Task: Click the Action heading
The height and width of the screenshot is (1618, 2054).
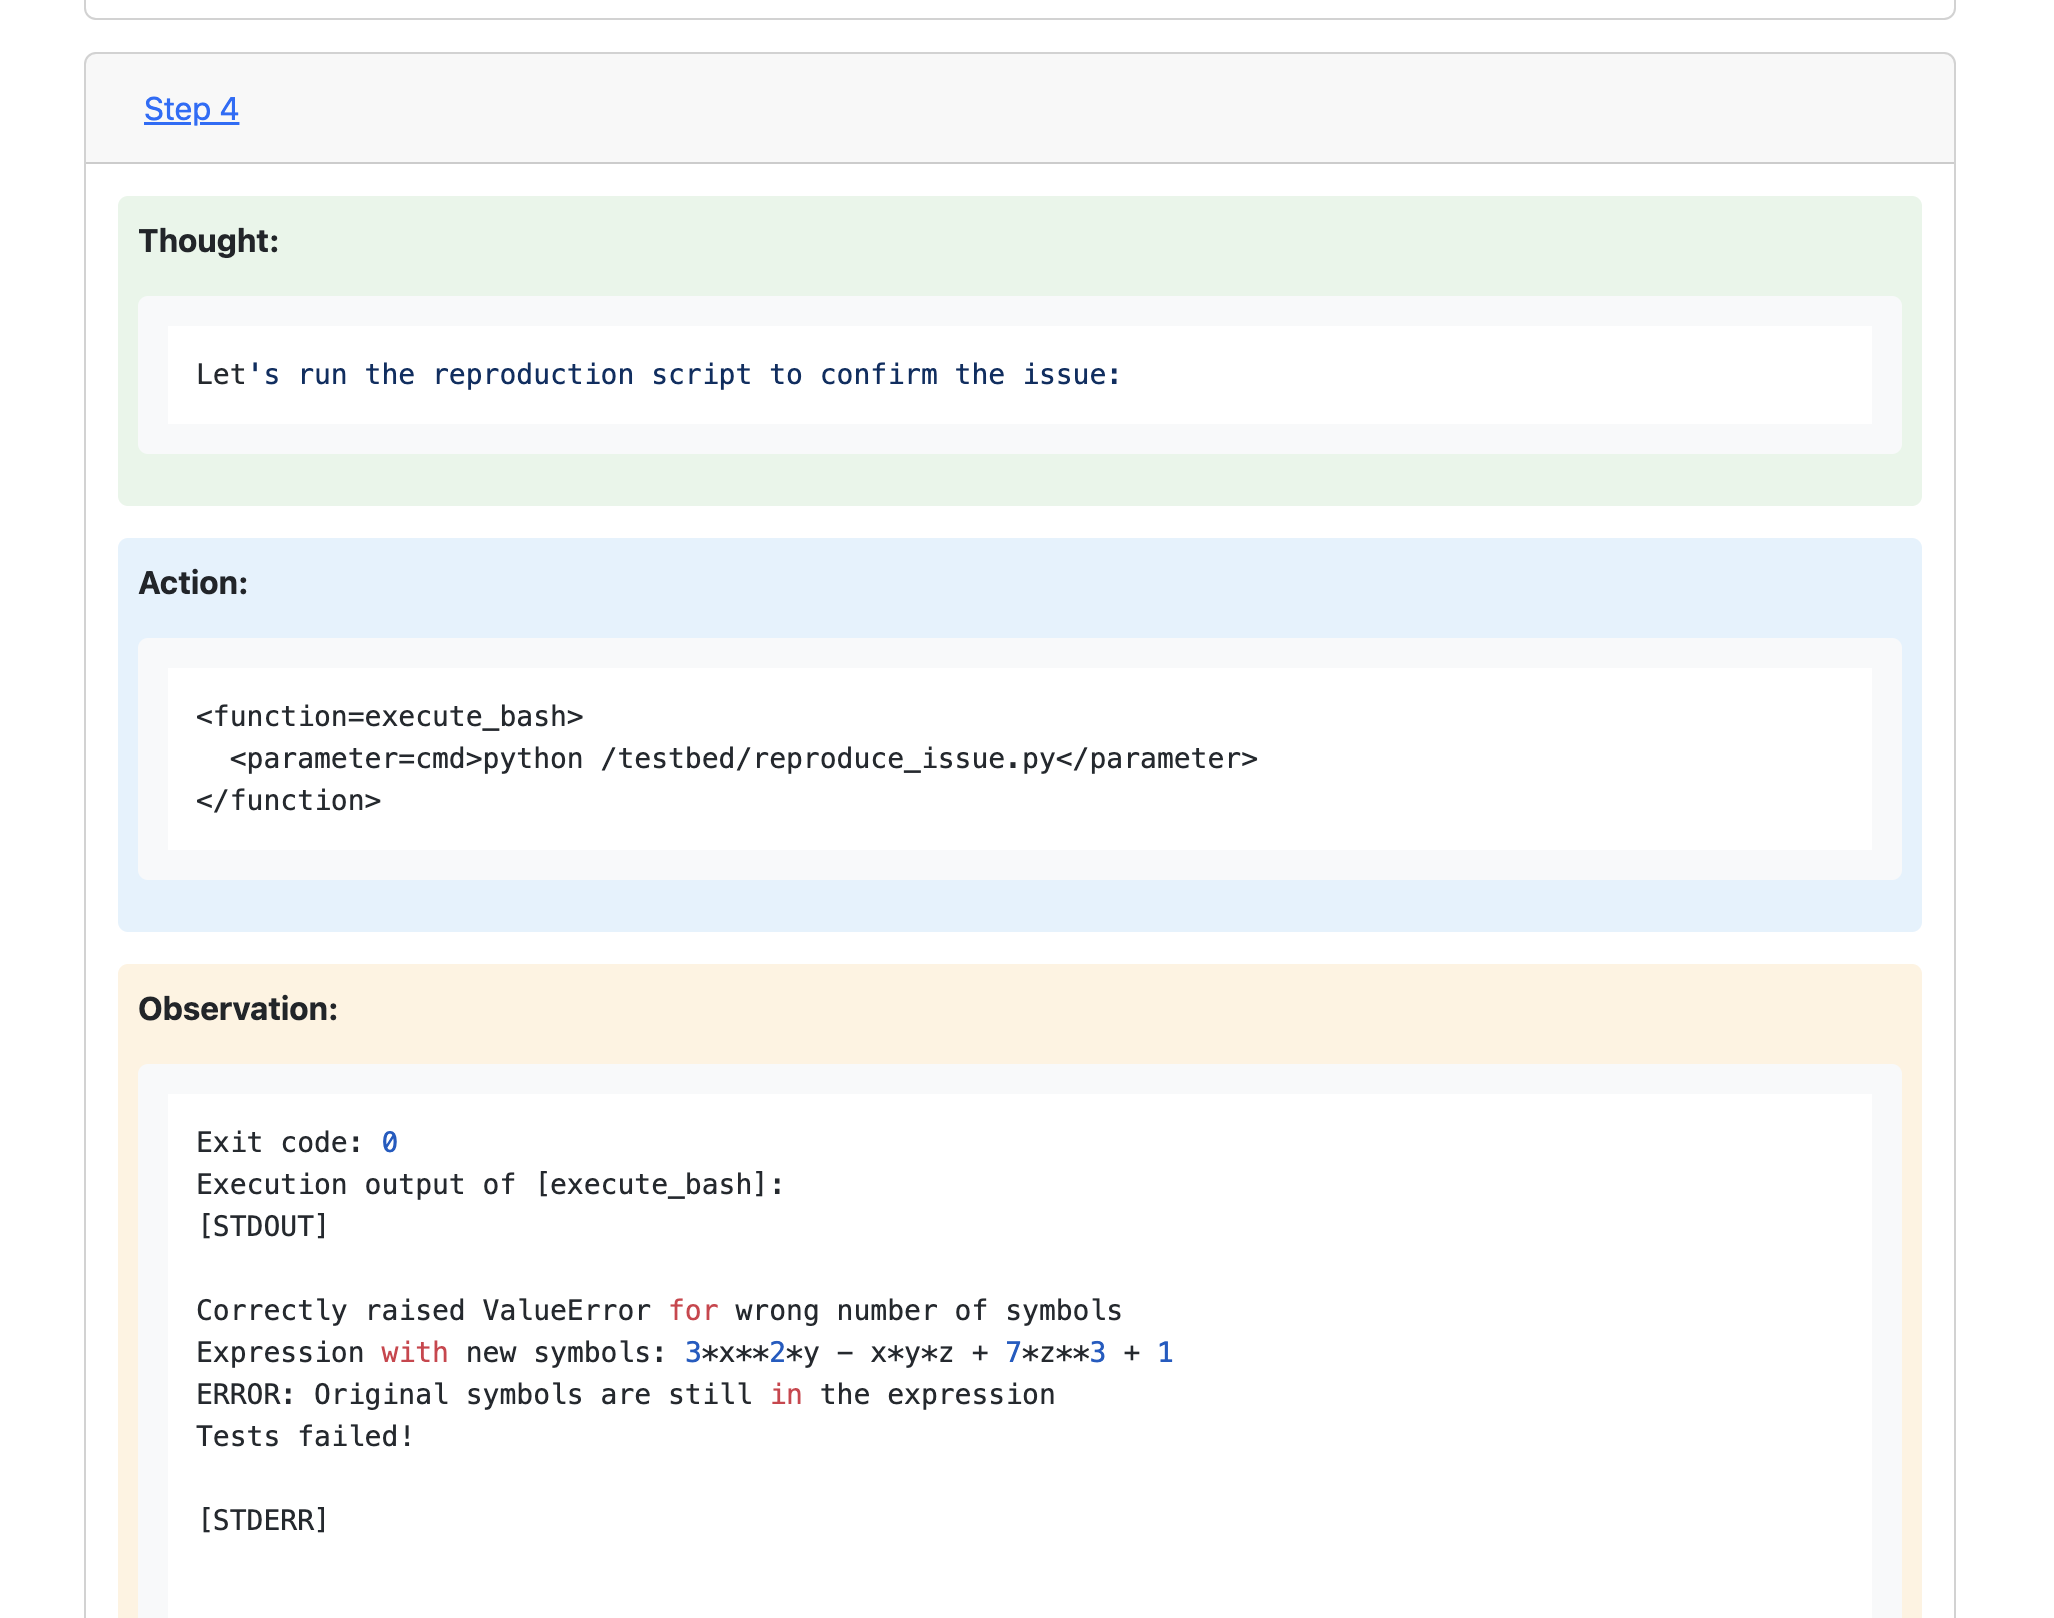Action: pos(193,583)
